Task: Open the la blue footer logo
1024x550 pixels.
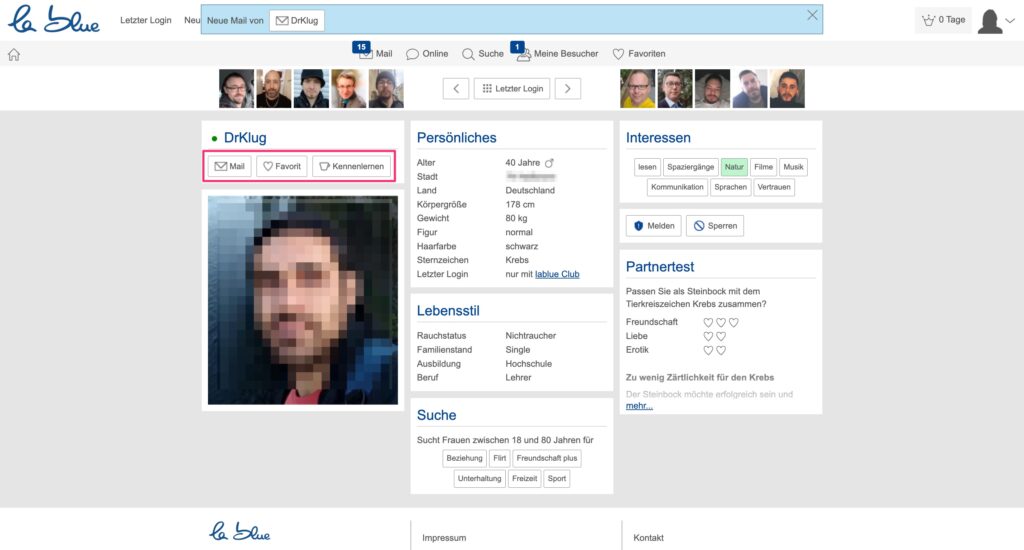Action: pos(240,531)
